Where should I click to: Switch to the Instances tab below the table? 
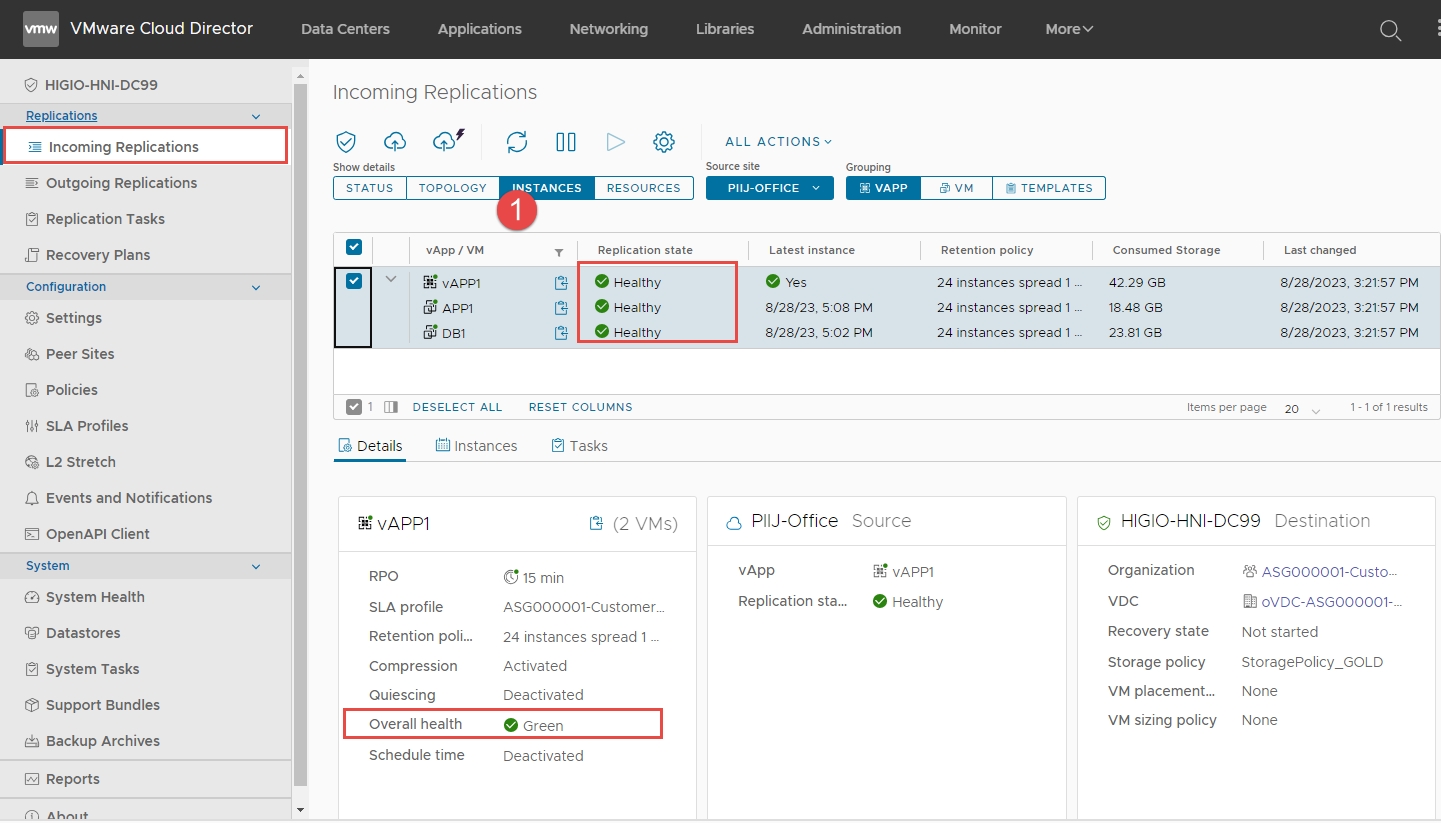476,446
